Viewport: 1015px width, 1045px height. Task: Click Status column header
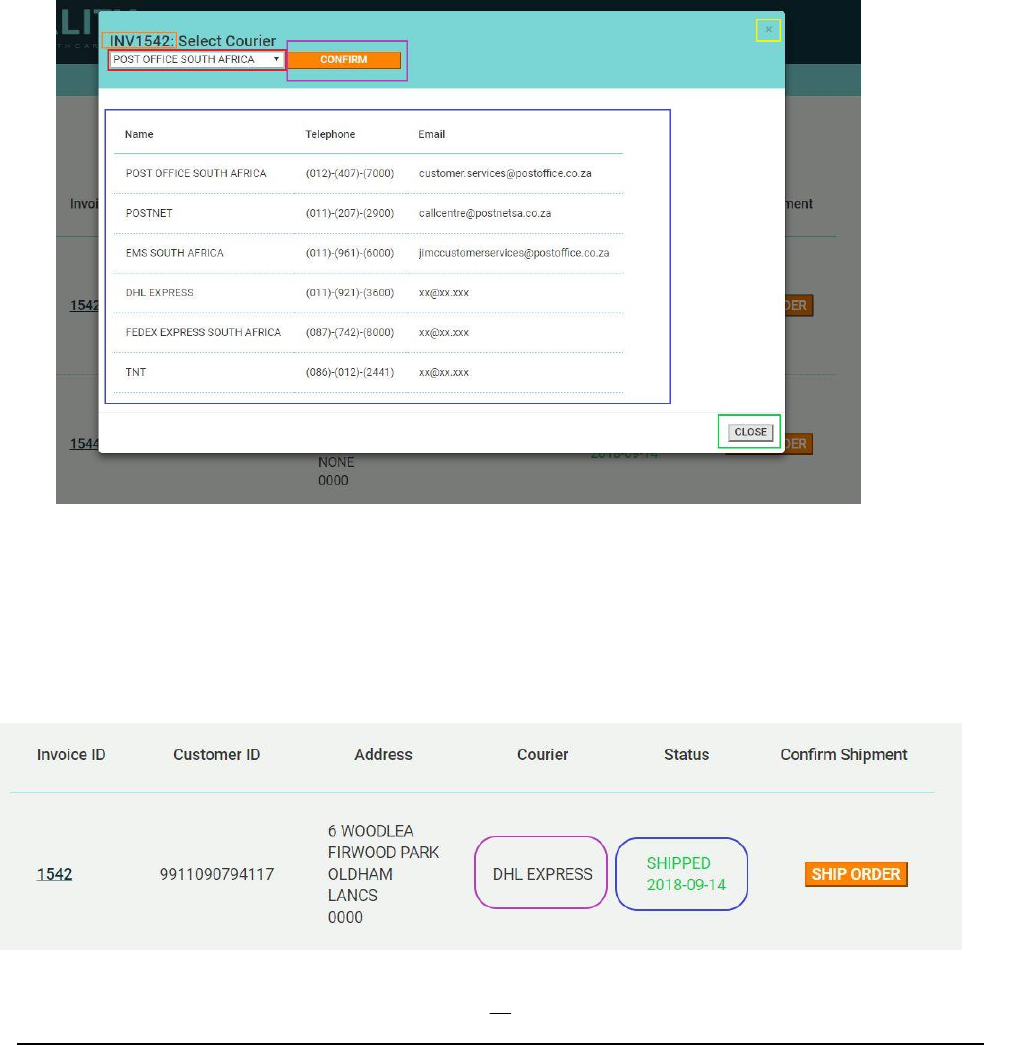click(x=686, y=754)
